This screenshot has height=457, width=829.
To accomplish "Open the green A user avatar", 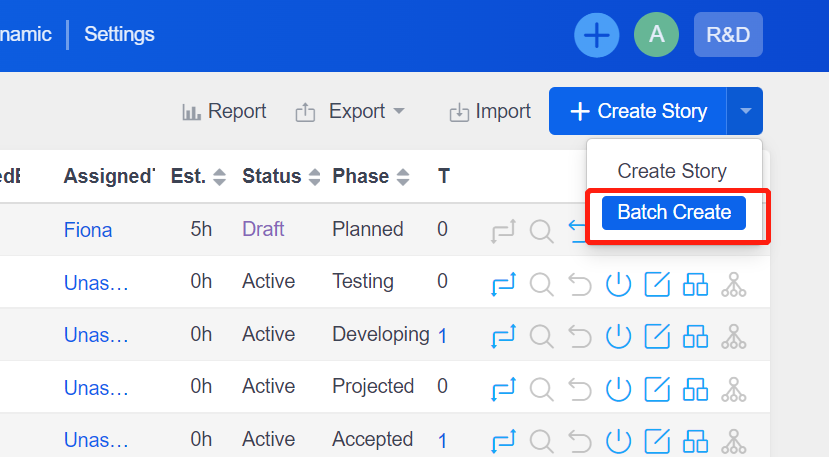I will [656, 35].
